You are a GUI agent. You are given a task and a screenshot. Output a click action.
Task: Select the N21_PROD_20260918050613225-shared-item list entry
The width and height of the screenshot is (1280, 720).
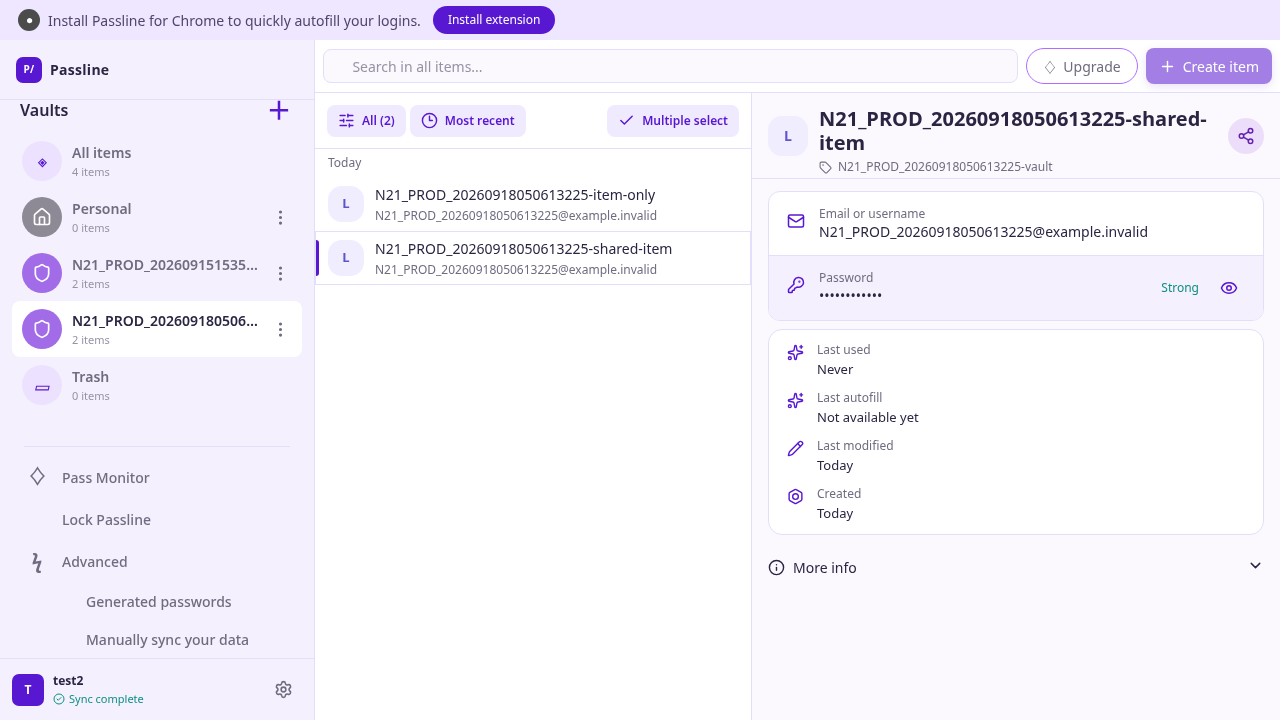pyautogui.click(x=533, y=258)
